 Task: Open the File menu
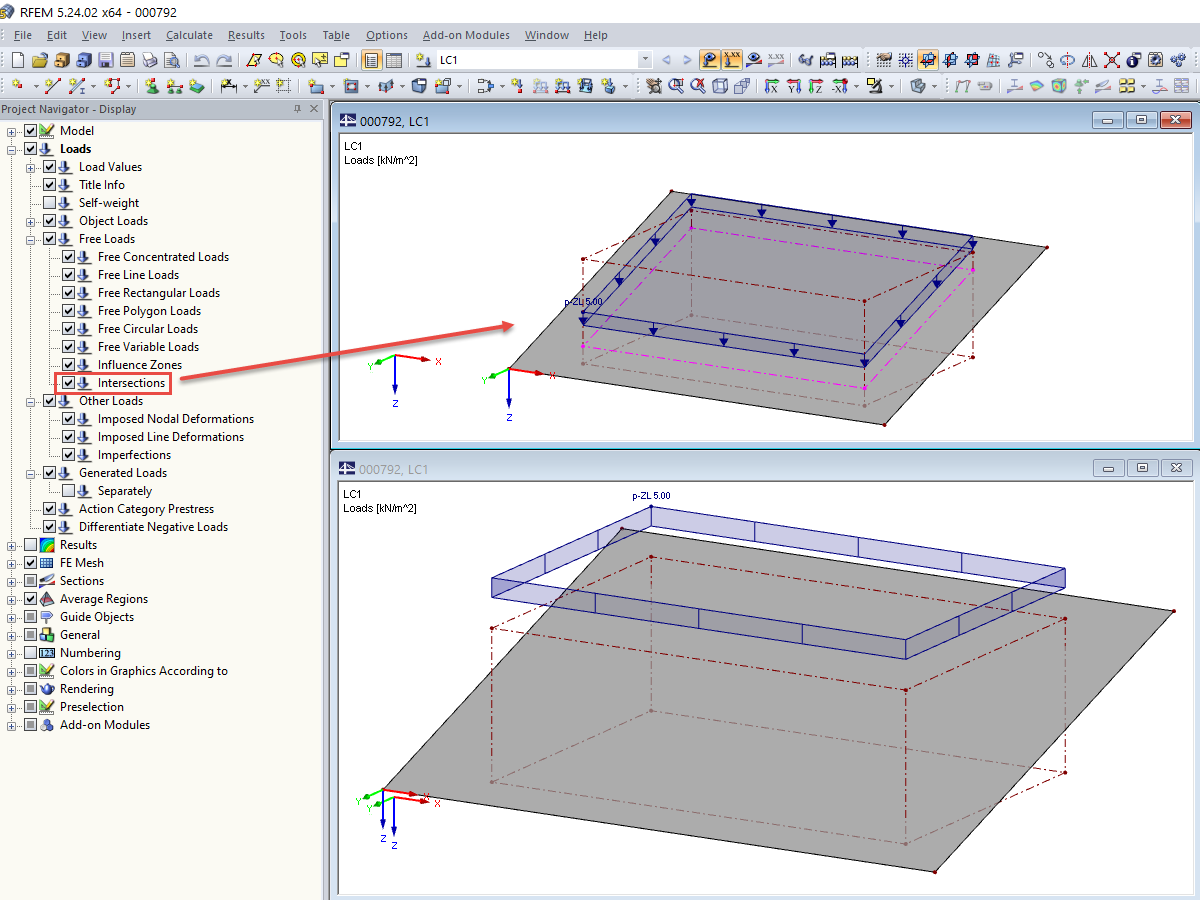coord(23,35)
